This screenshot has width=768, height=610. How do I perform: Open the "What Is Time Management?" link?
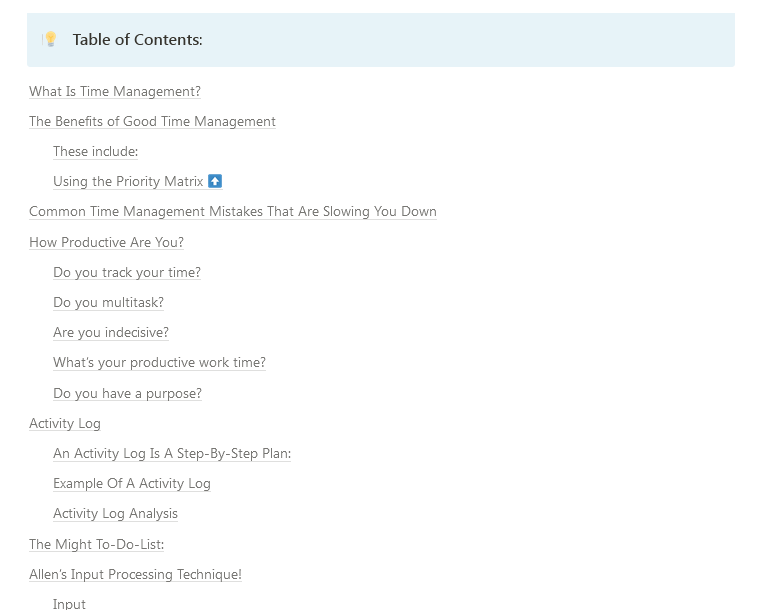(115, 92)
